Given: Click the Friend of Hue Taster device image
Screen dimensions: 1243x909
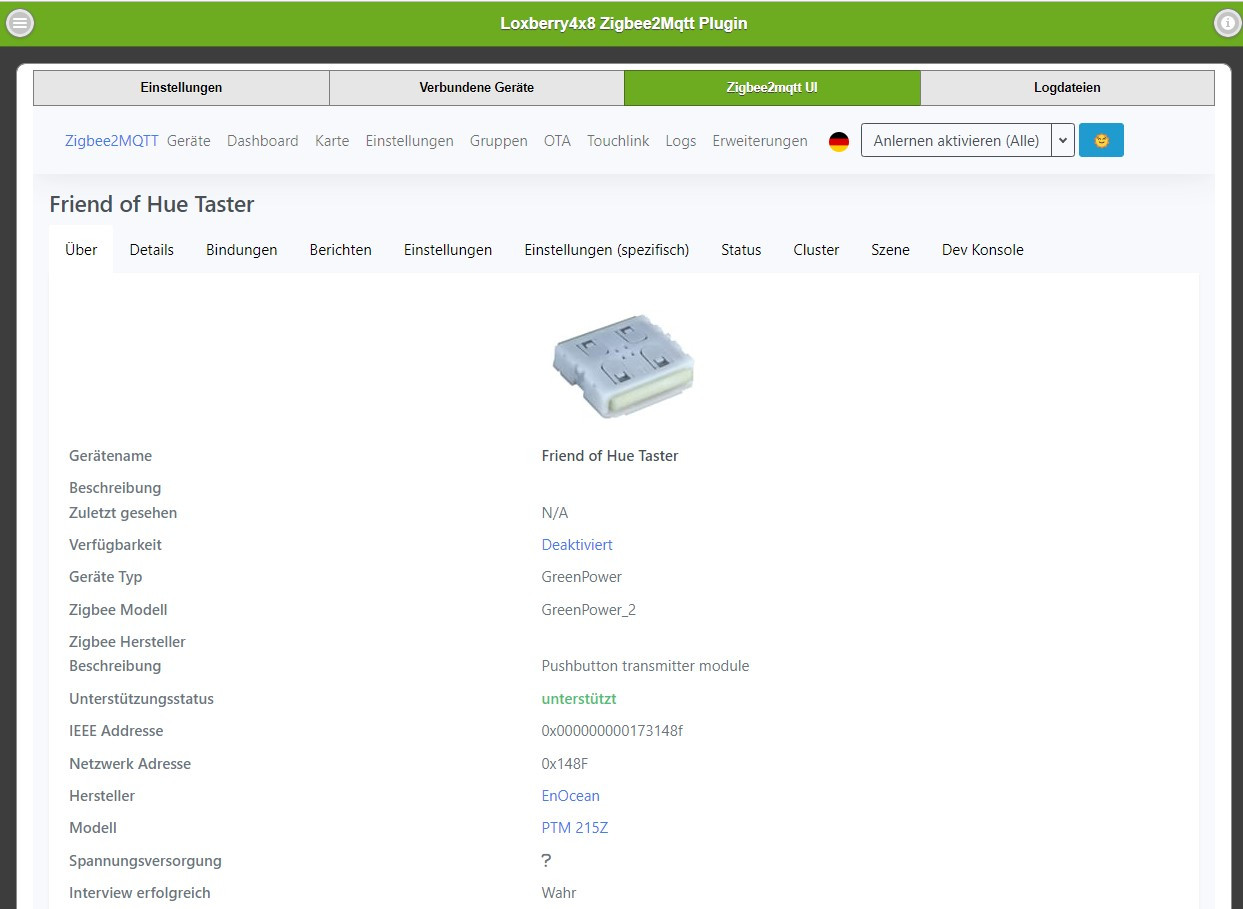Looking at the screenshot, I should [623, 365].
